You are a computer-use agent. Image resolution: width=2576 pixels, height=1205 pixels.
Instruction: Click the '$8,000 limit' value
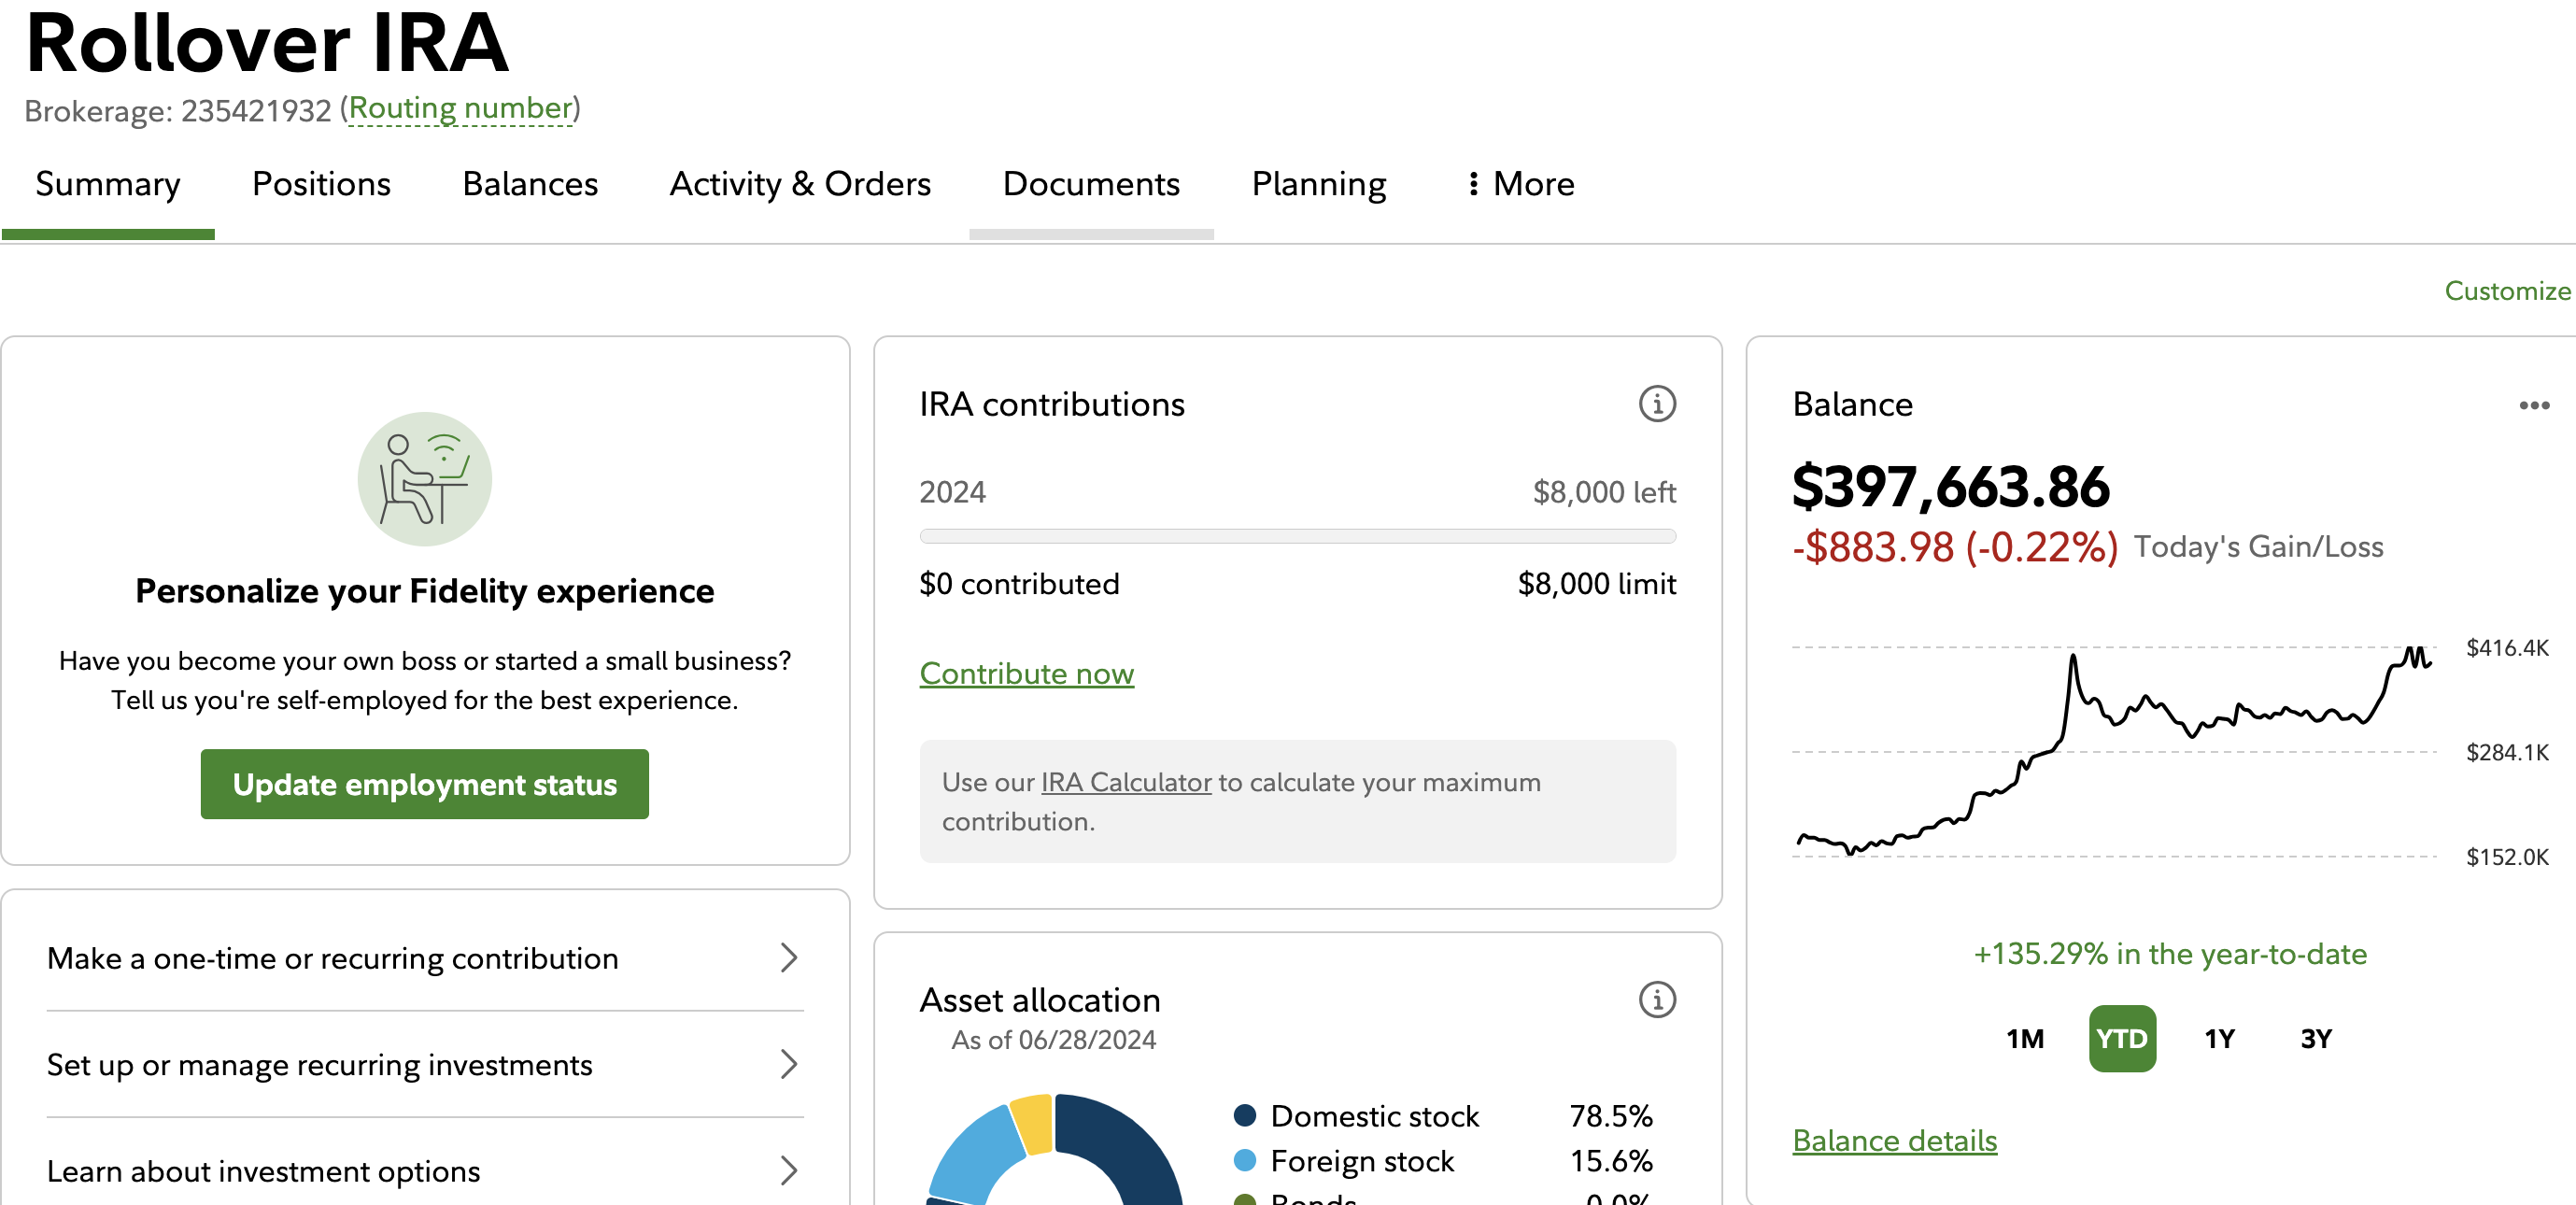click(x=1597, y=583)
